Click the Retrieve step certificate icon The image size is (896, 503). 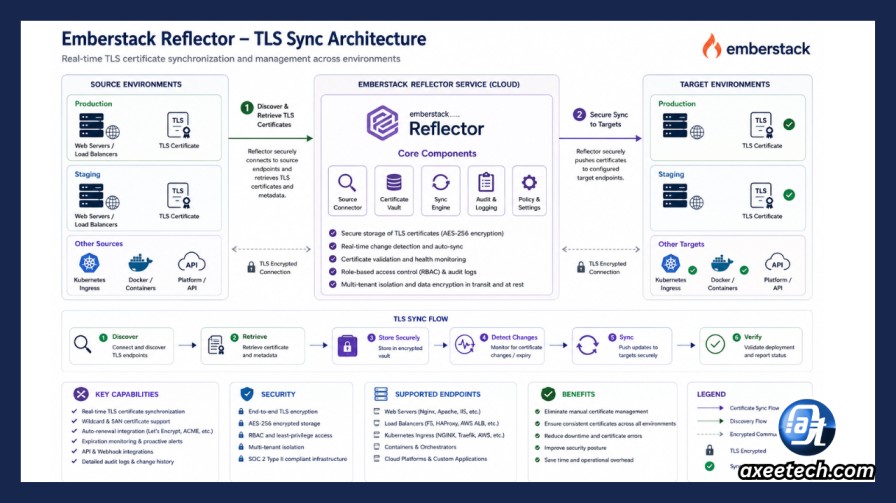[x=215, y=345]
